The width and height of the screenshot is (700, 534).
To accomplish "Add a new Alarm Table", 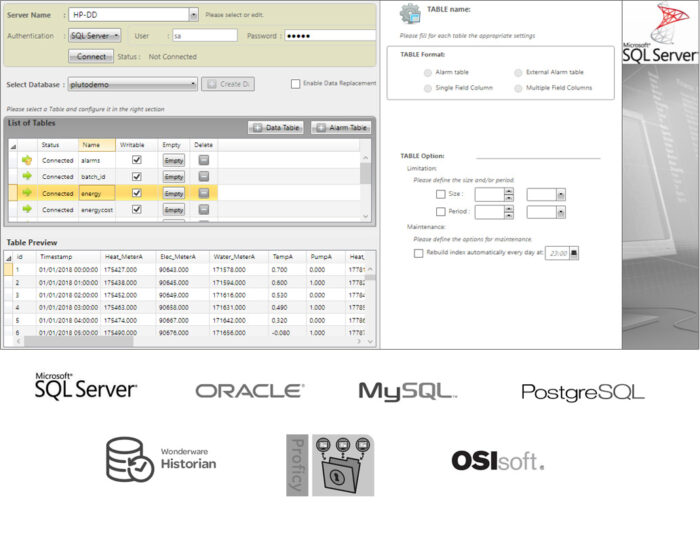I will 341,128.
